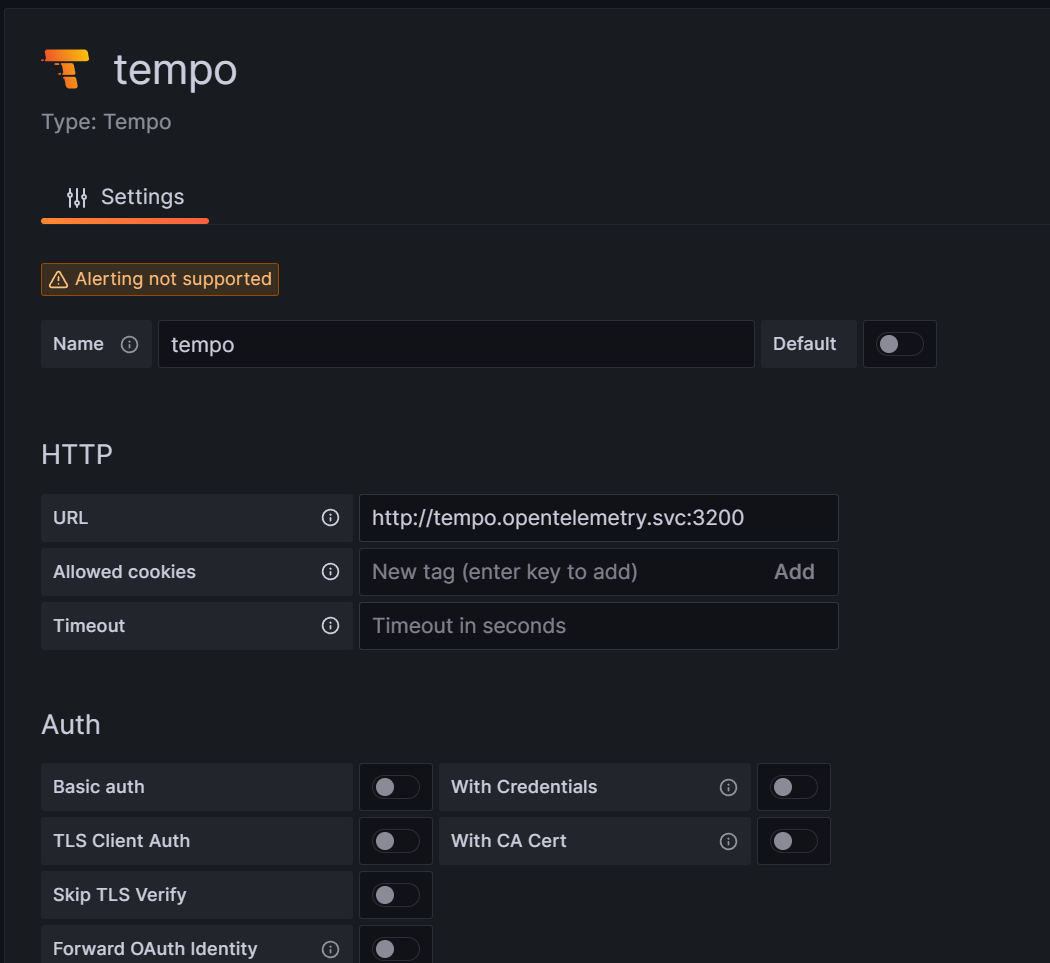Enable the With Credentials switch

[794, 787]
